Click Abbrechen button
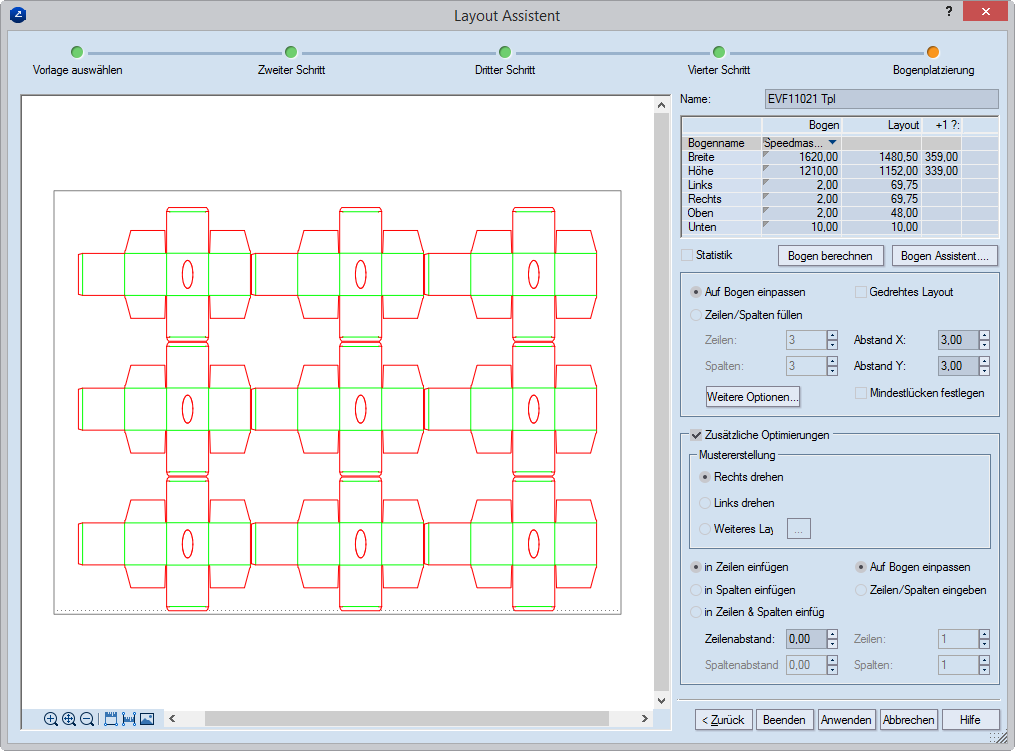The image size is (1015, 751). tap(908, 720)
